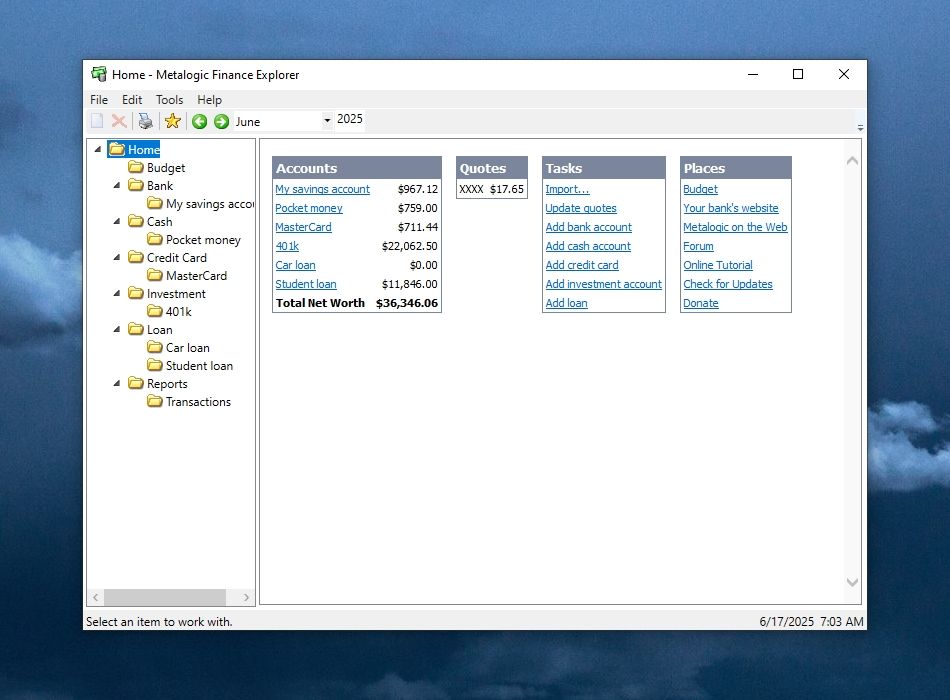The image size is (950, 700).
Task: Visit Your bank's website link
Action: pos(731,208)
